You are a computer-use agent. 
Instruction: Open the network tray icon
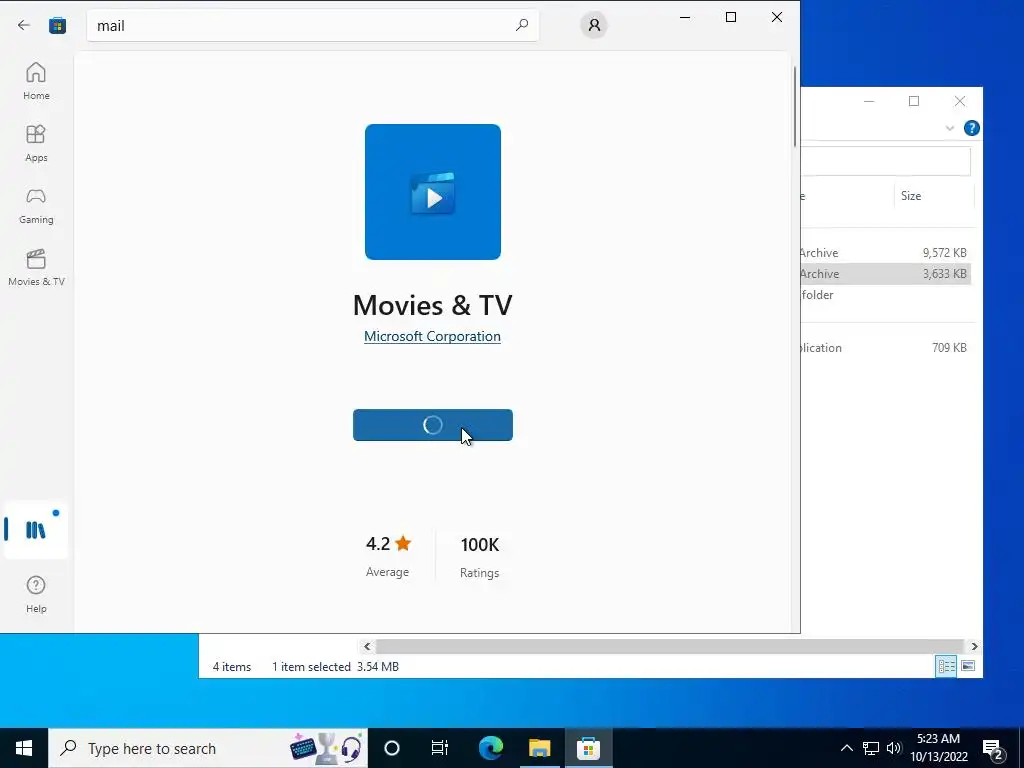coord(871,748)
